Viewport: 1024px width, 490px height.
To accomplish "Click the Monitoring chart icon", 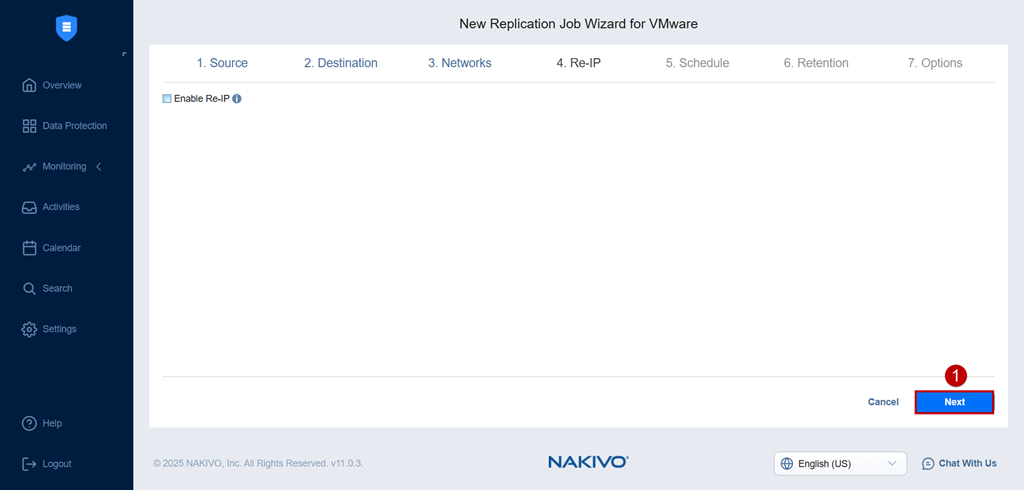I will (29, 167).
